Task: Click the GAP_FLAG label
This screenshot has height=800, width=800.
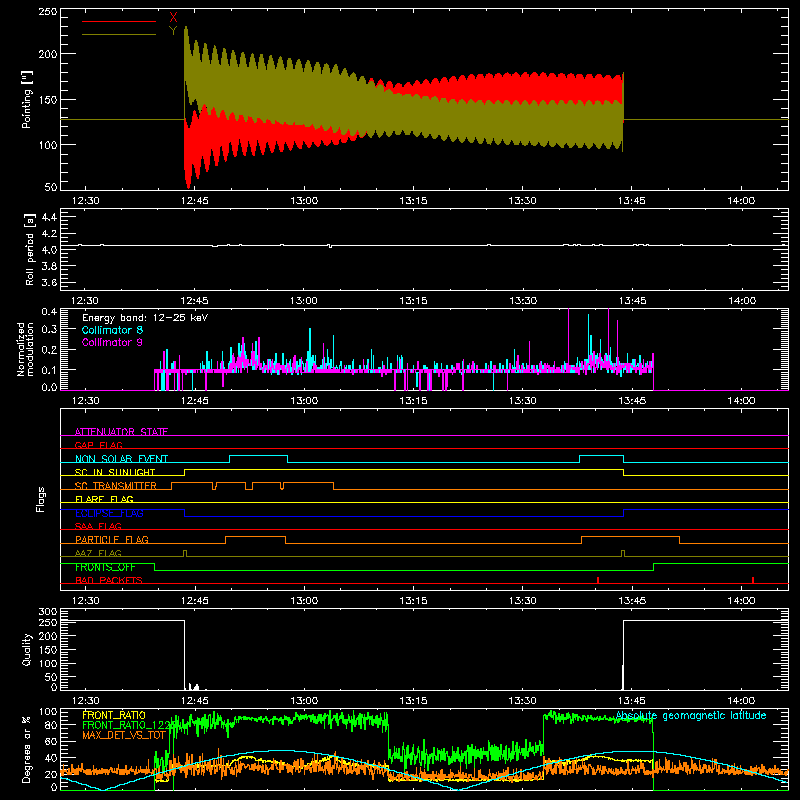Action: click(x=98, y=445)
